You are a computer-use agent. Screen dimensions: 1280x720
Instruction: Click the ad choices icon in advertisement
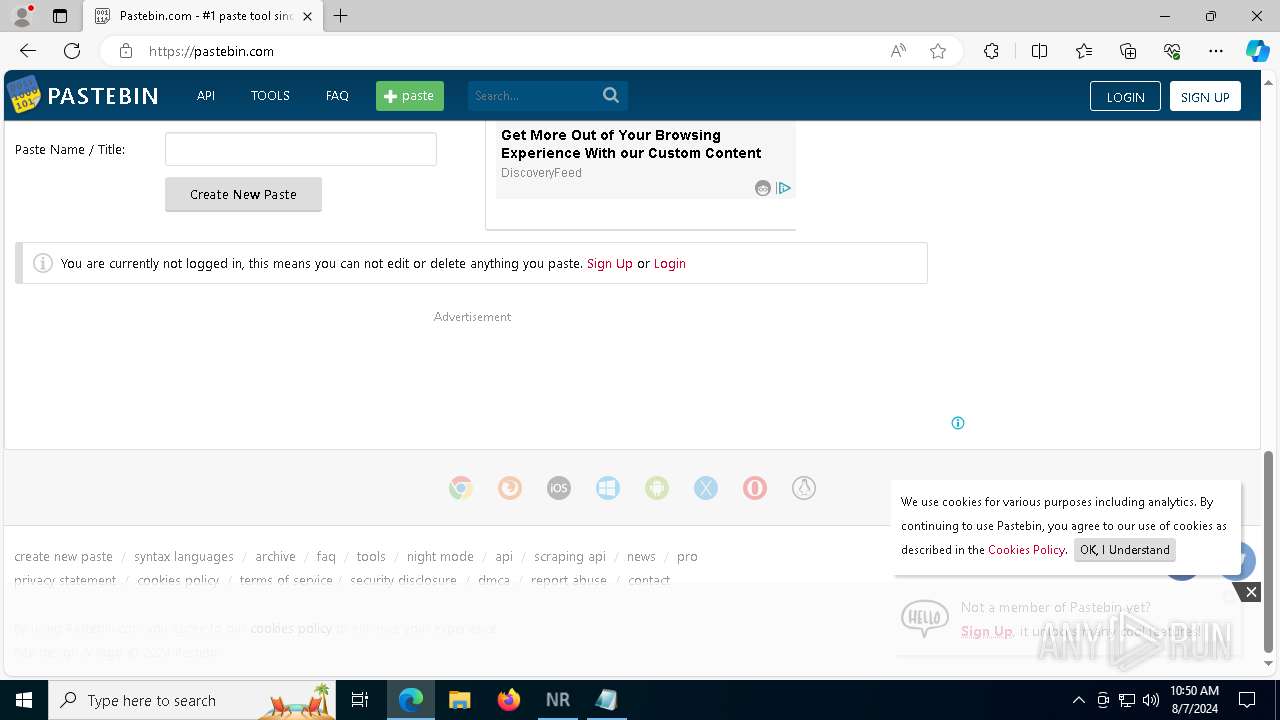click(x=784, y=188)
